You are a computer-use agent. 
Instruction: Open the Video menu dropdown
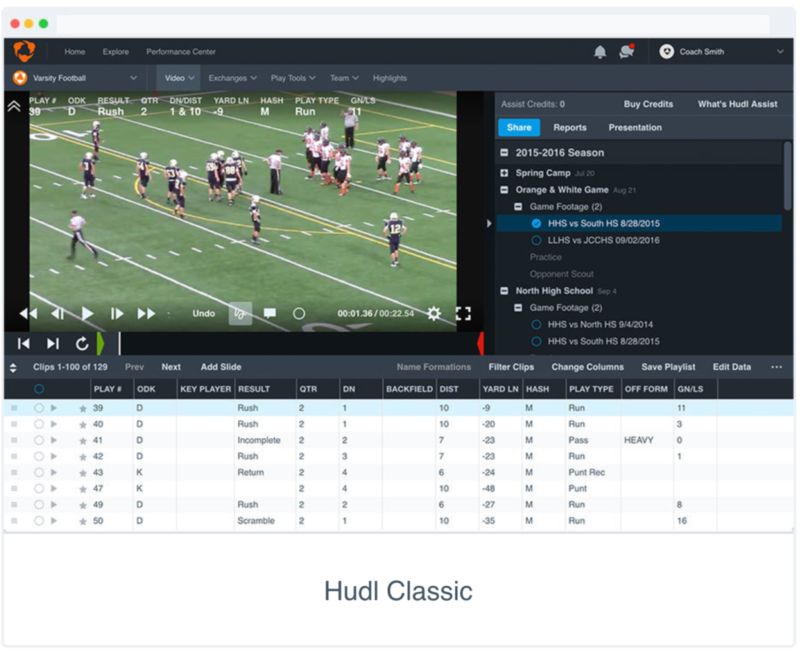(x=179, y=78)
